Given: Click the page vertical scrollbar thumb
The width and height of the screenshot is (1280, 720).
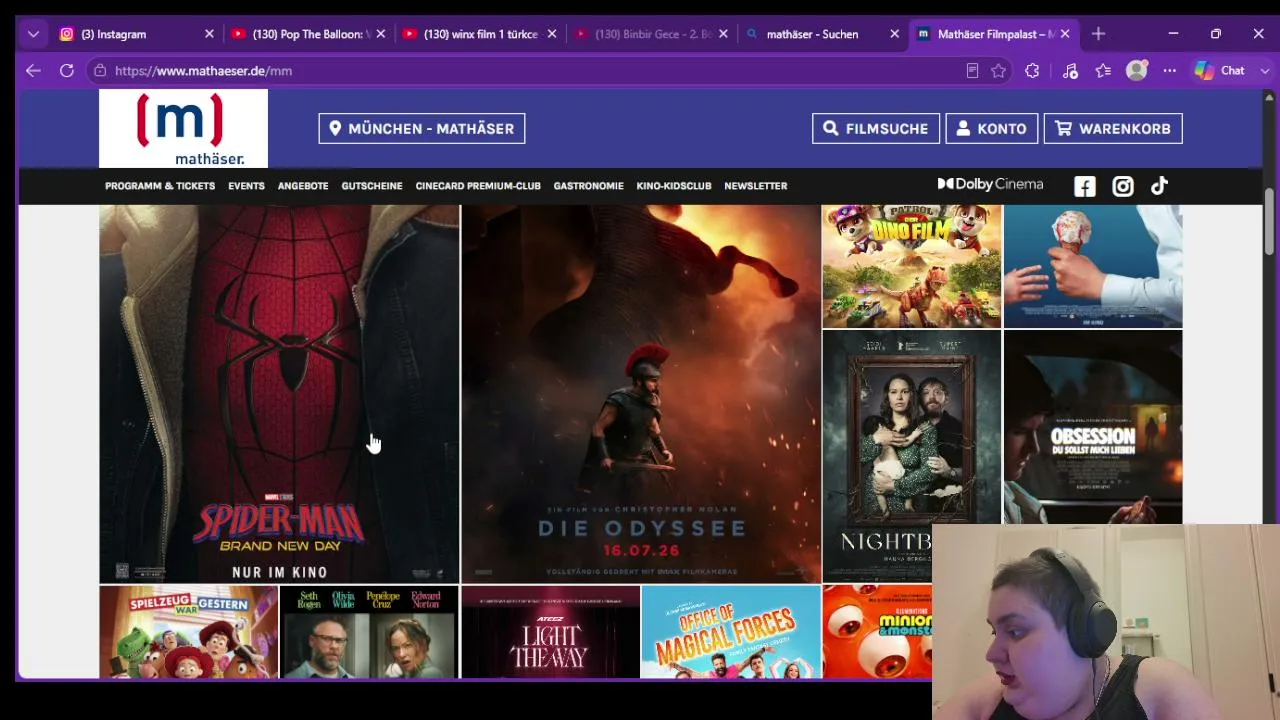Looking at the screenshot, I should pos(1269,221).
